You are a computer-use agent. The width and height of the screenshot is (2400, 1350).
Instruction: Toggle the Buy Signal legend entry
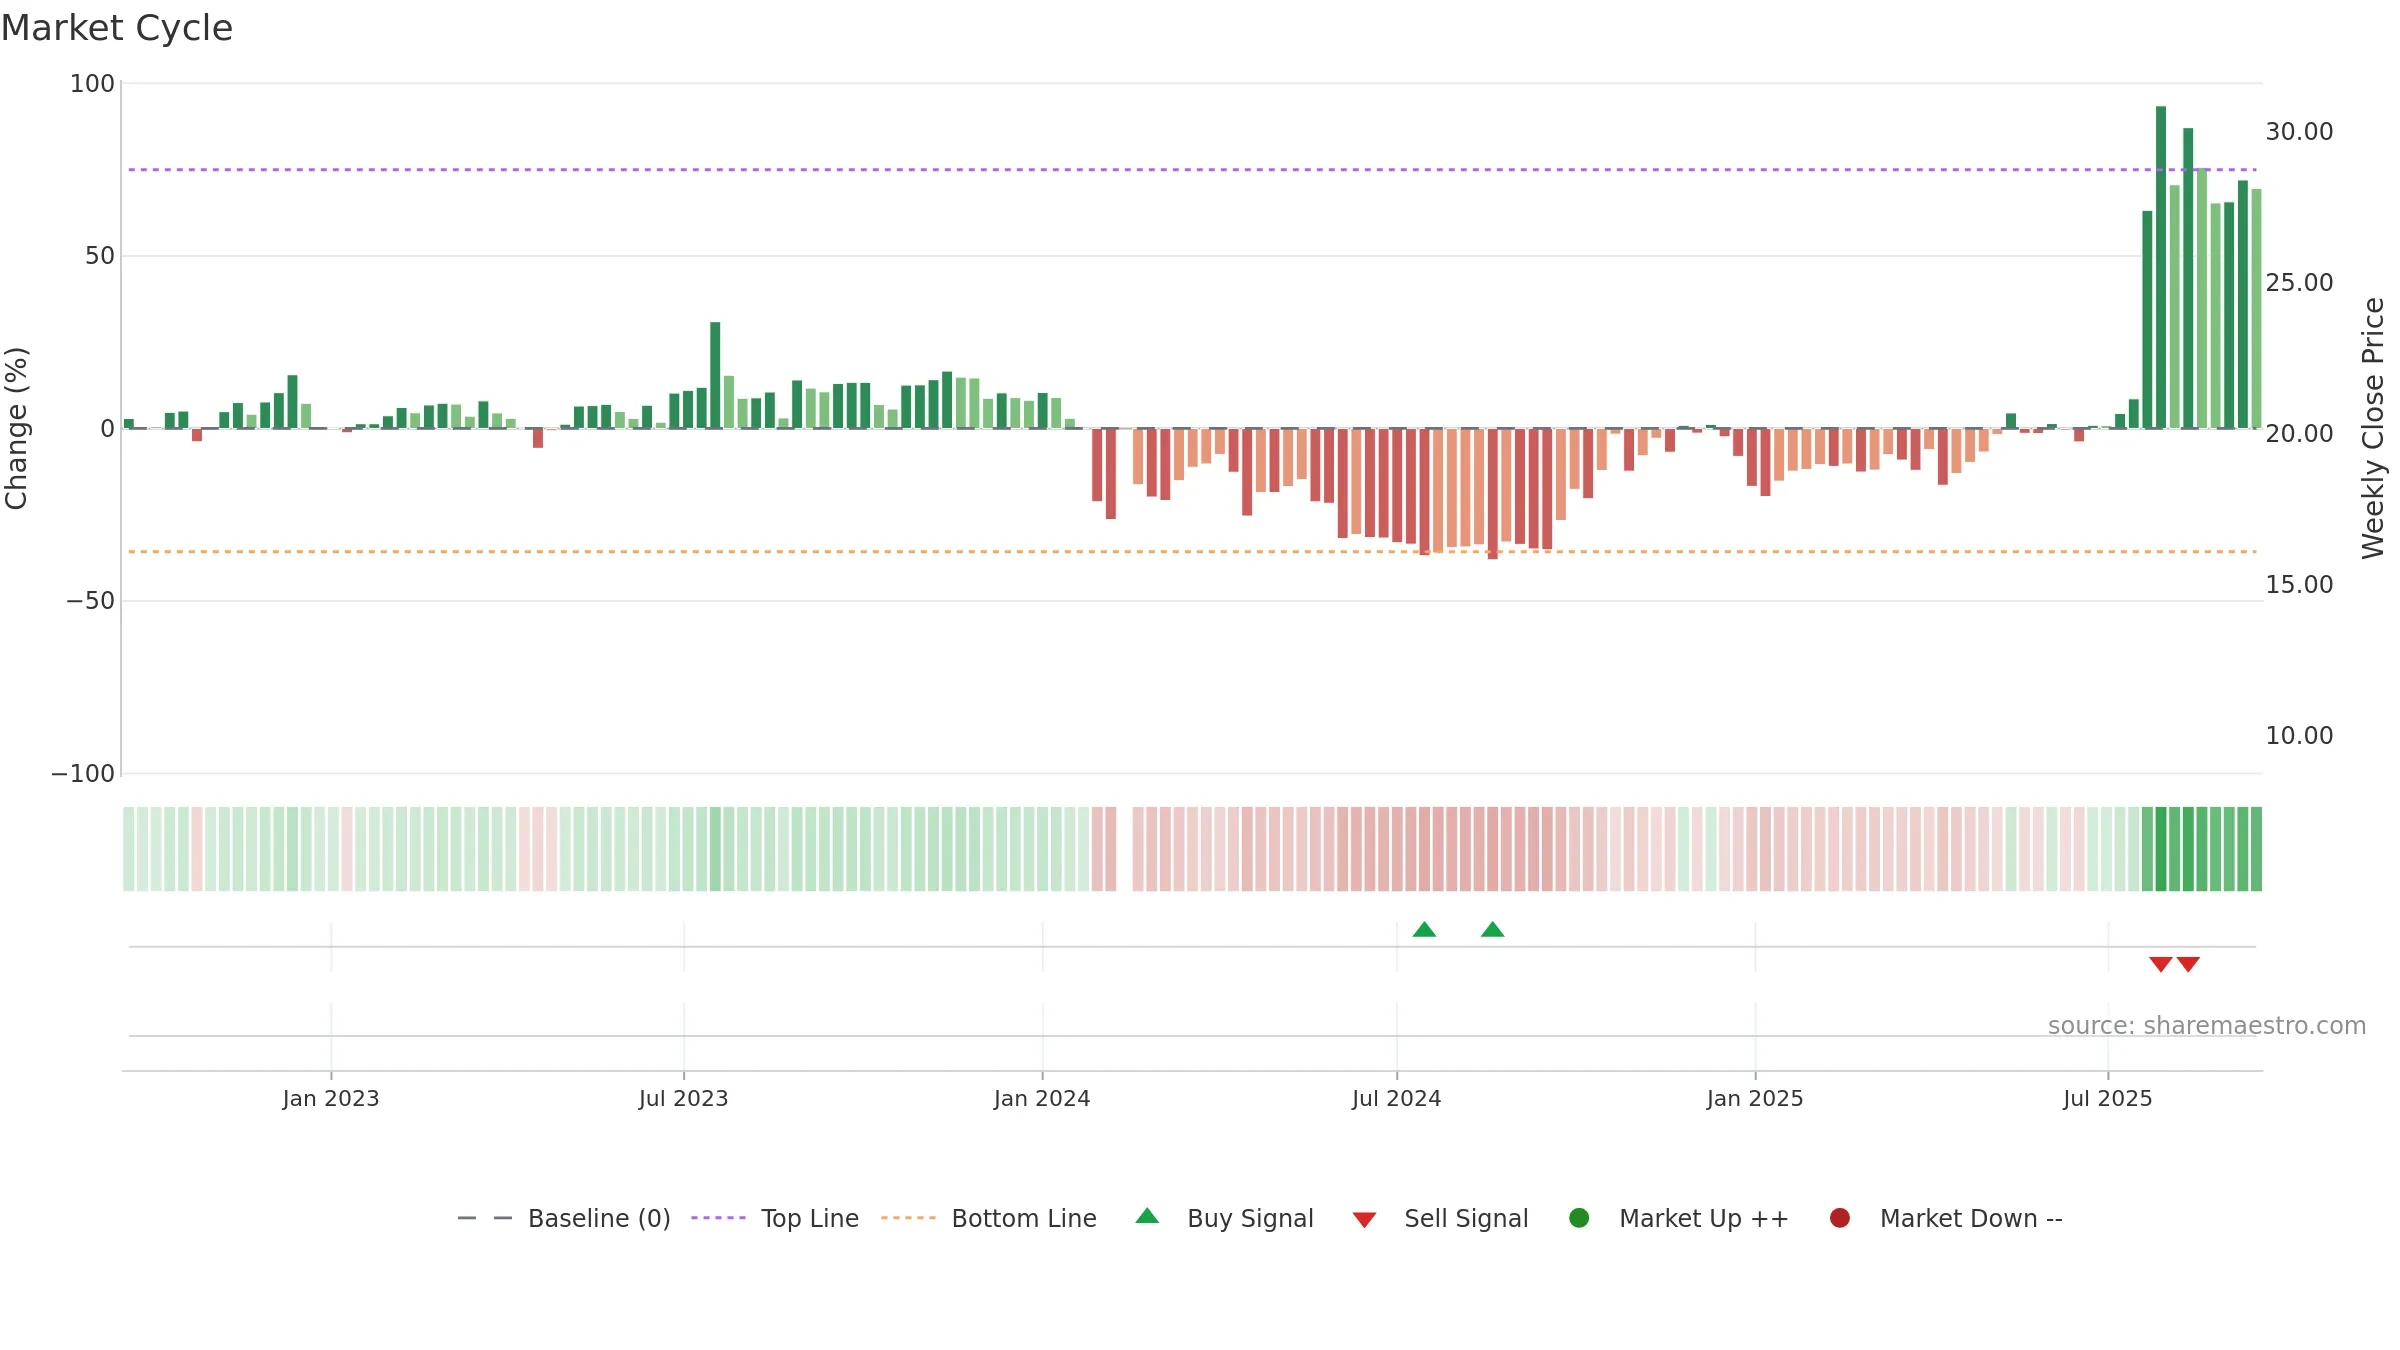coord(1224,1218)
